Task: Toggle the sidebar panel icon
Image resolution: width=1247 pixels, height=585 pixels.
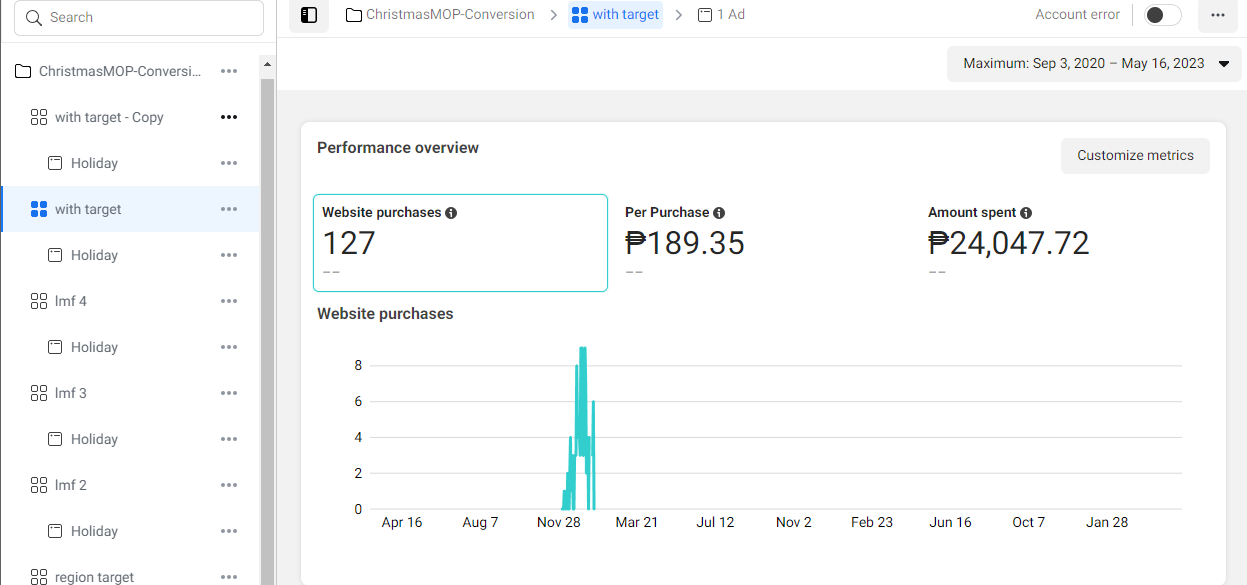Action: (309, 15)
